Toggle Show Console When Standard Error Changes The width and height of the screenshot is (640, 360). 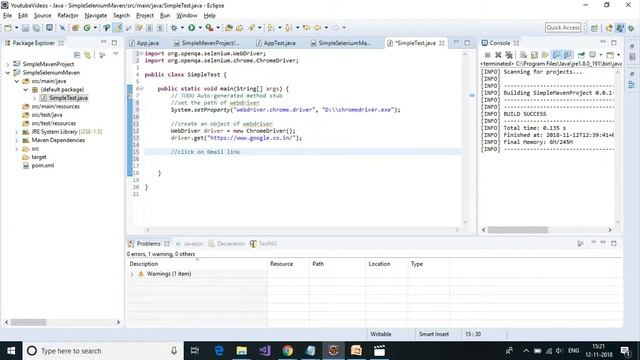(567, 55)
